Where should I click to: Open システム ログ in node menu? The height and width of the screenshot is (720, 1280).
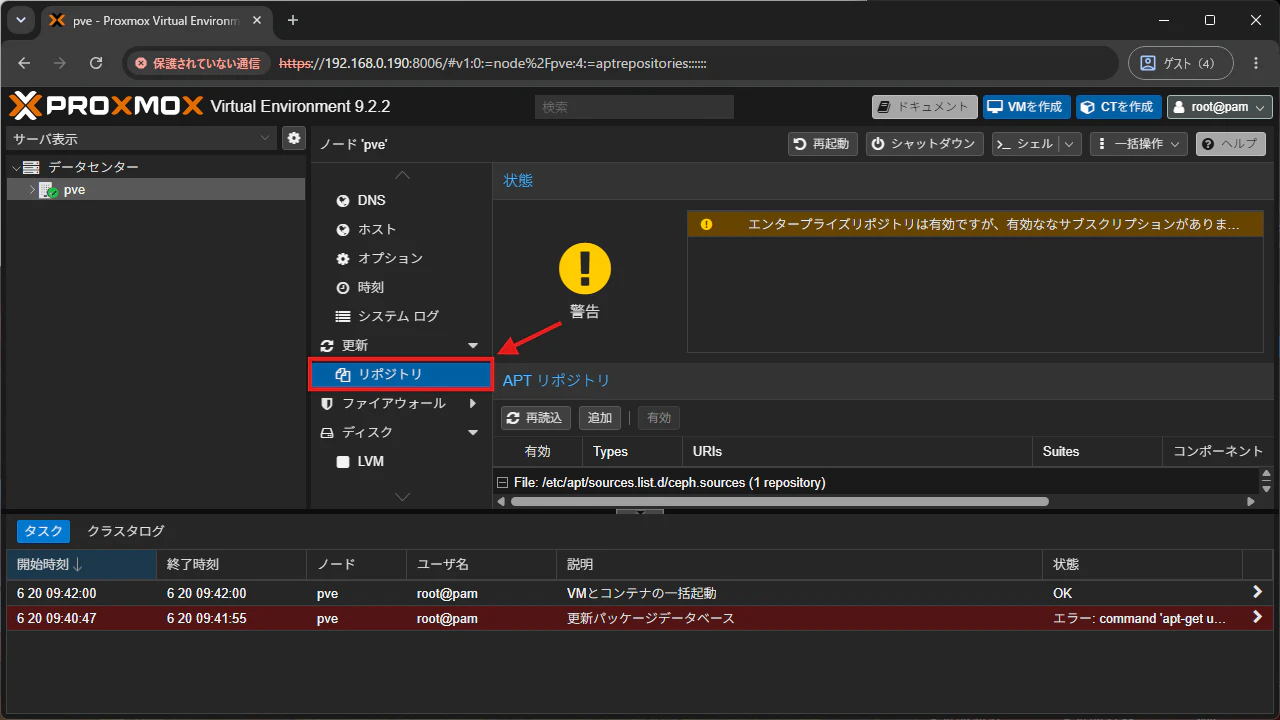point(401,316)
